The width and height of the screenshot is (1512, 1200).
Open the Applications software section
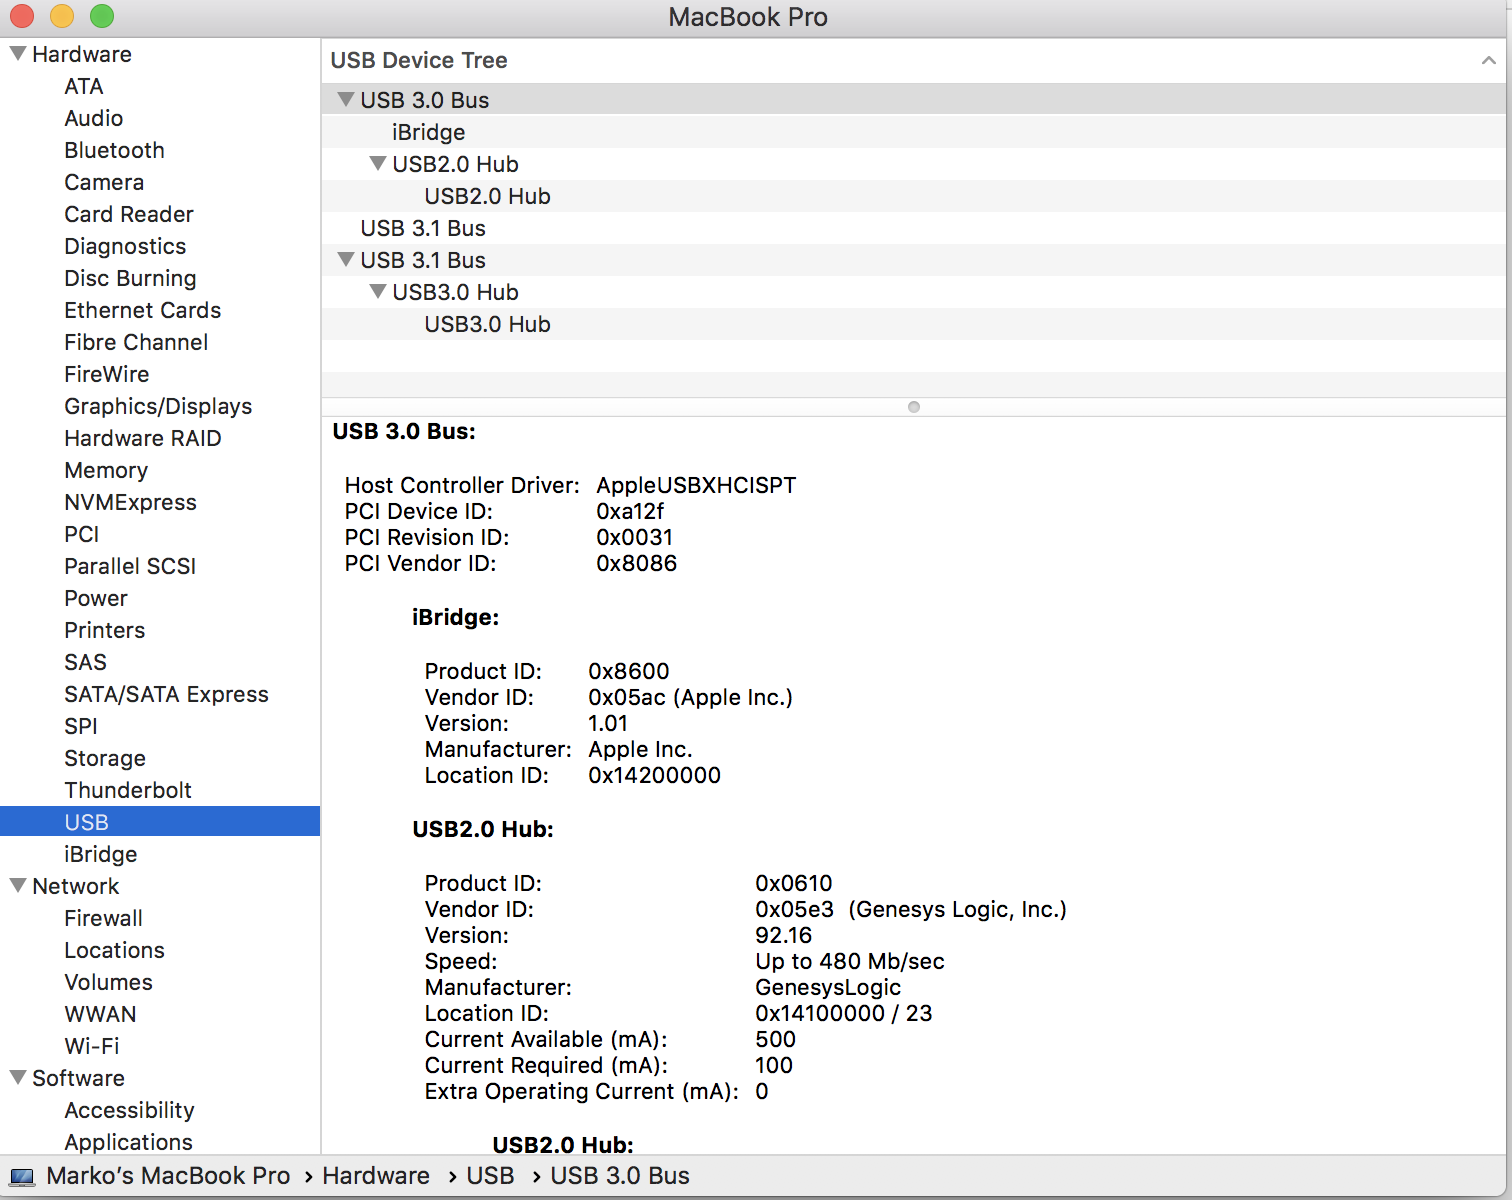point(129,1142)
